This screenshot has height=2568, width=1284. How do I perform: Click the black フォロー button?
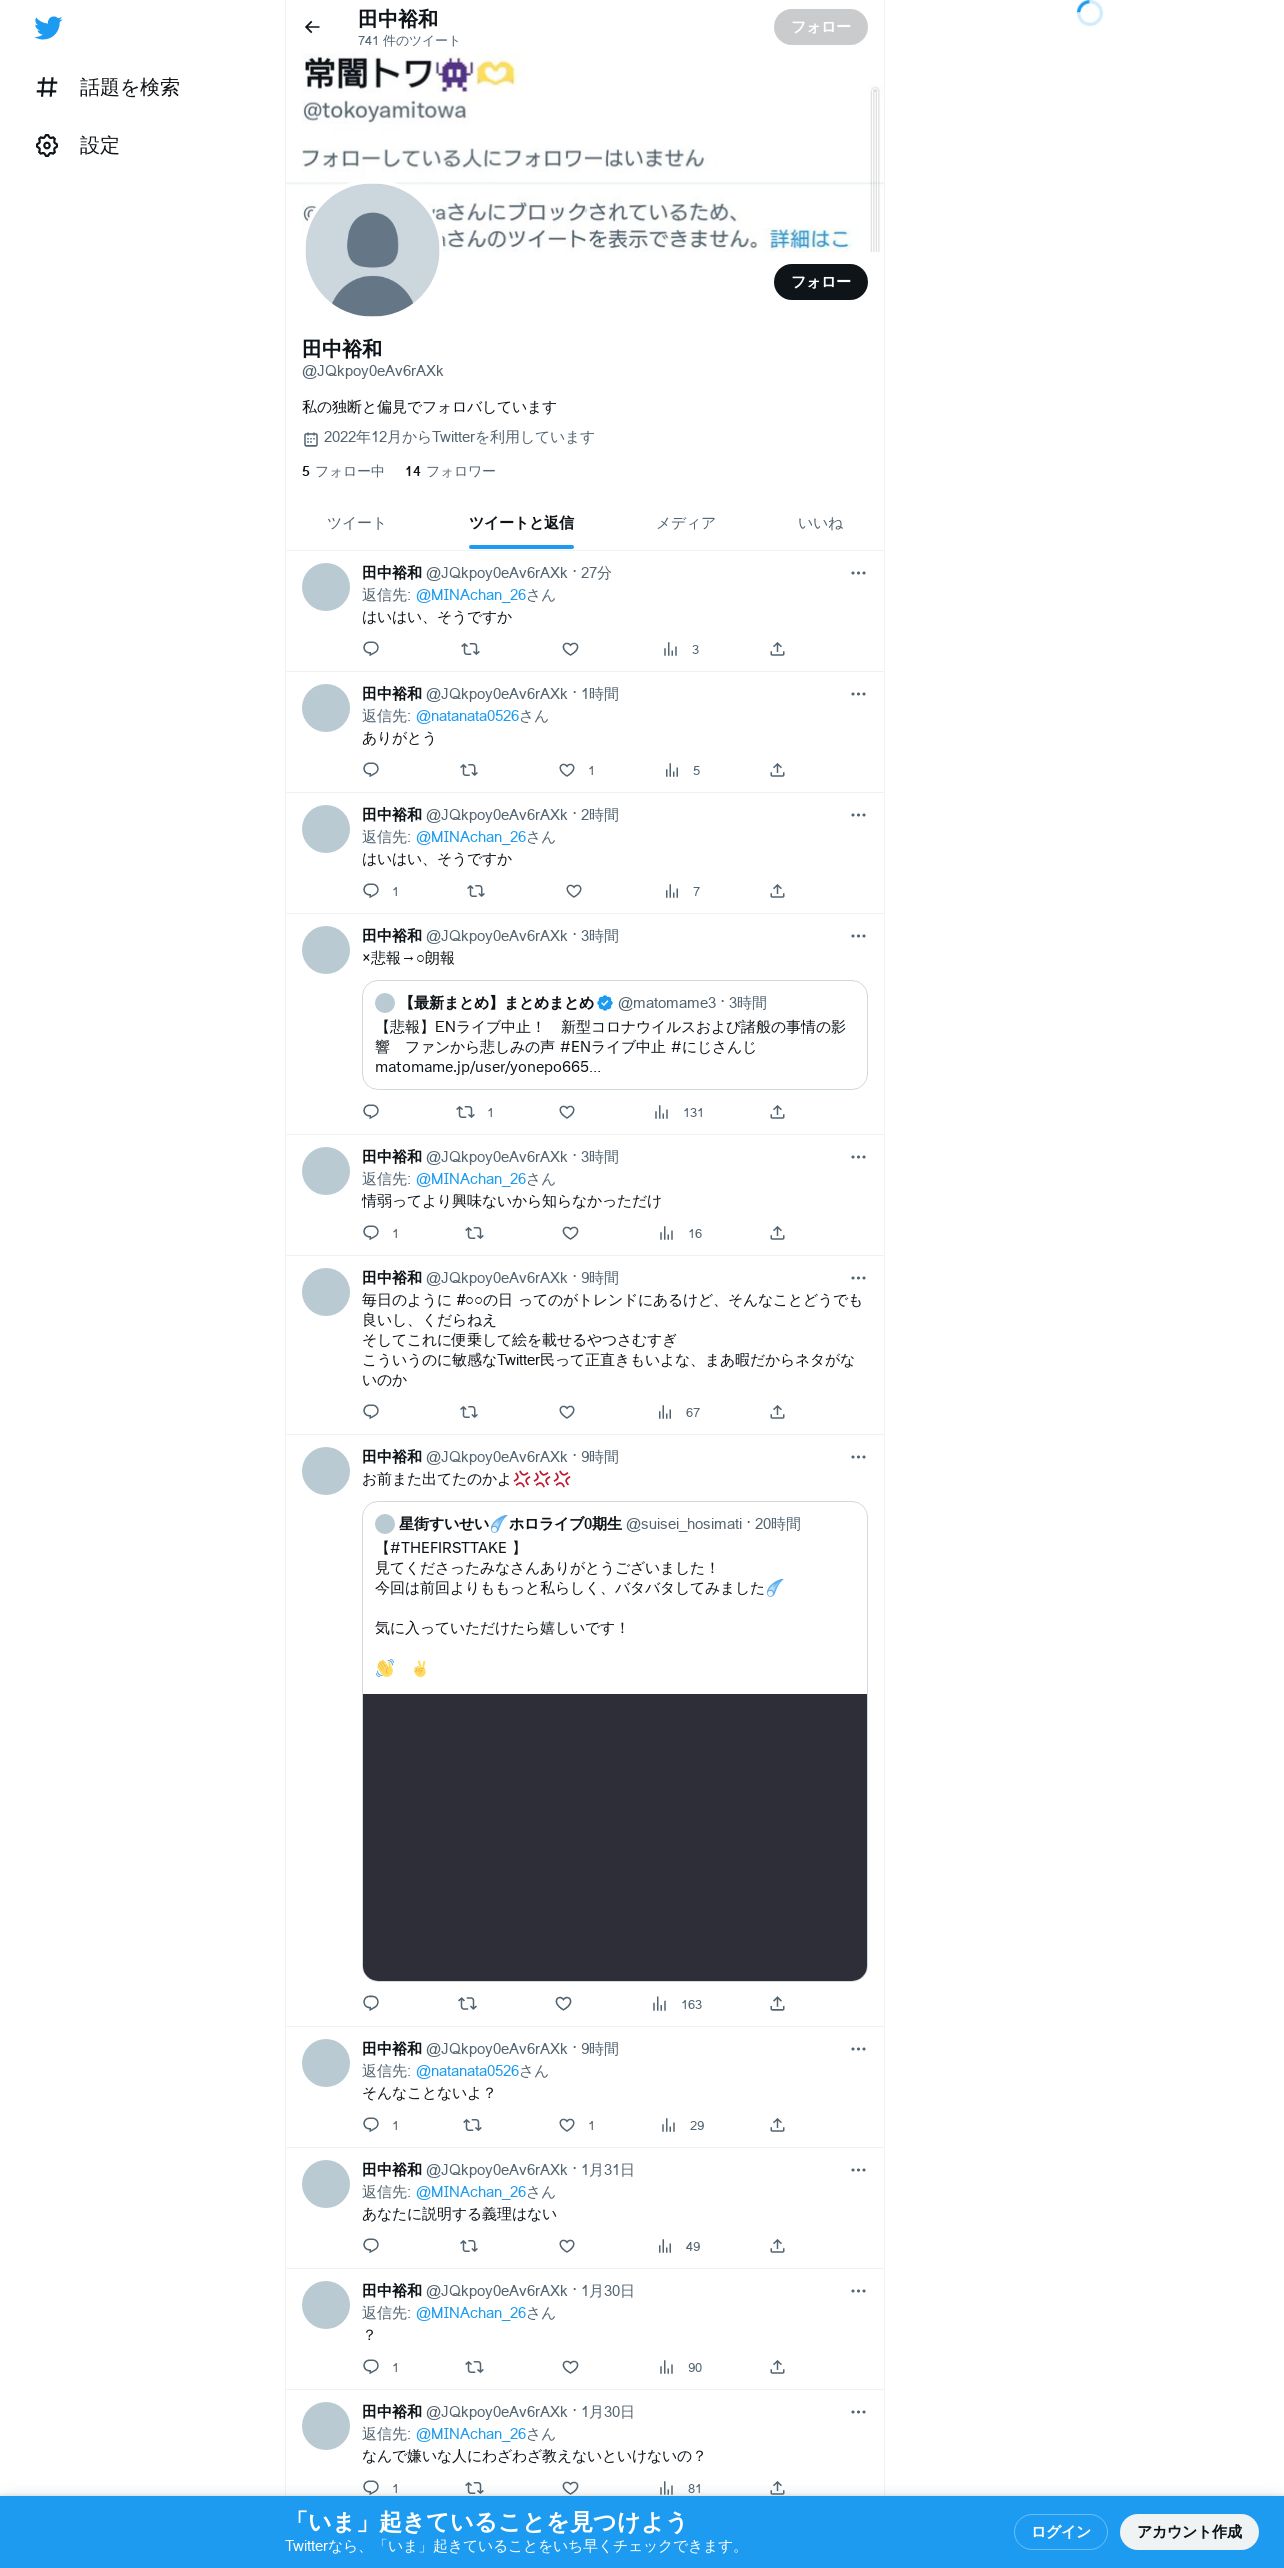[820, 282]
